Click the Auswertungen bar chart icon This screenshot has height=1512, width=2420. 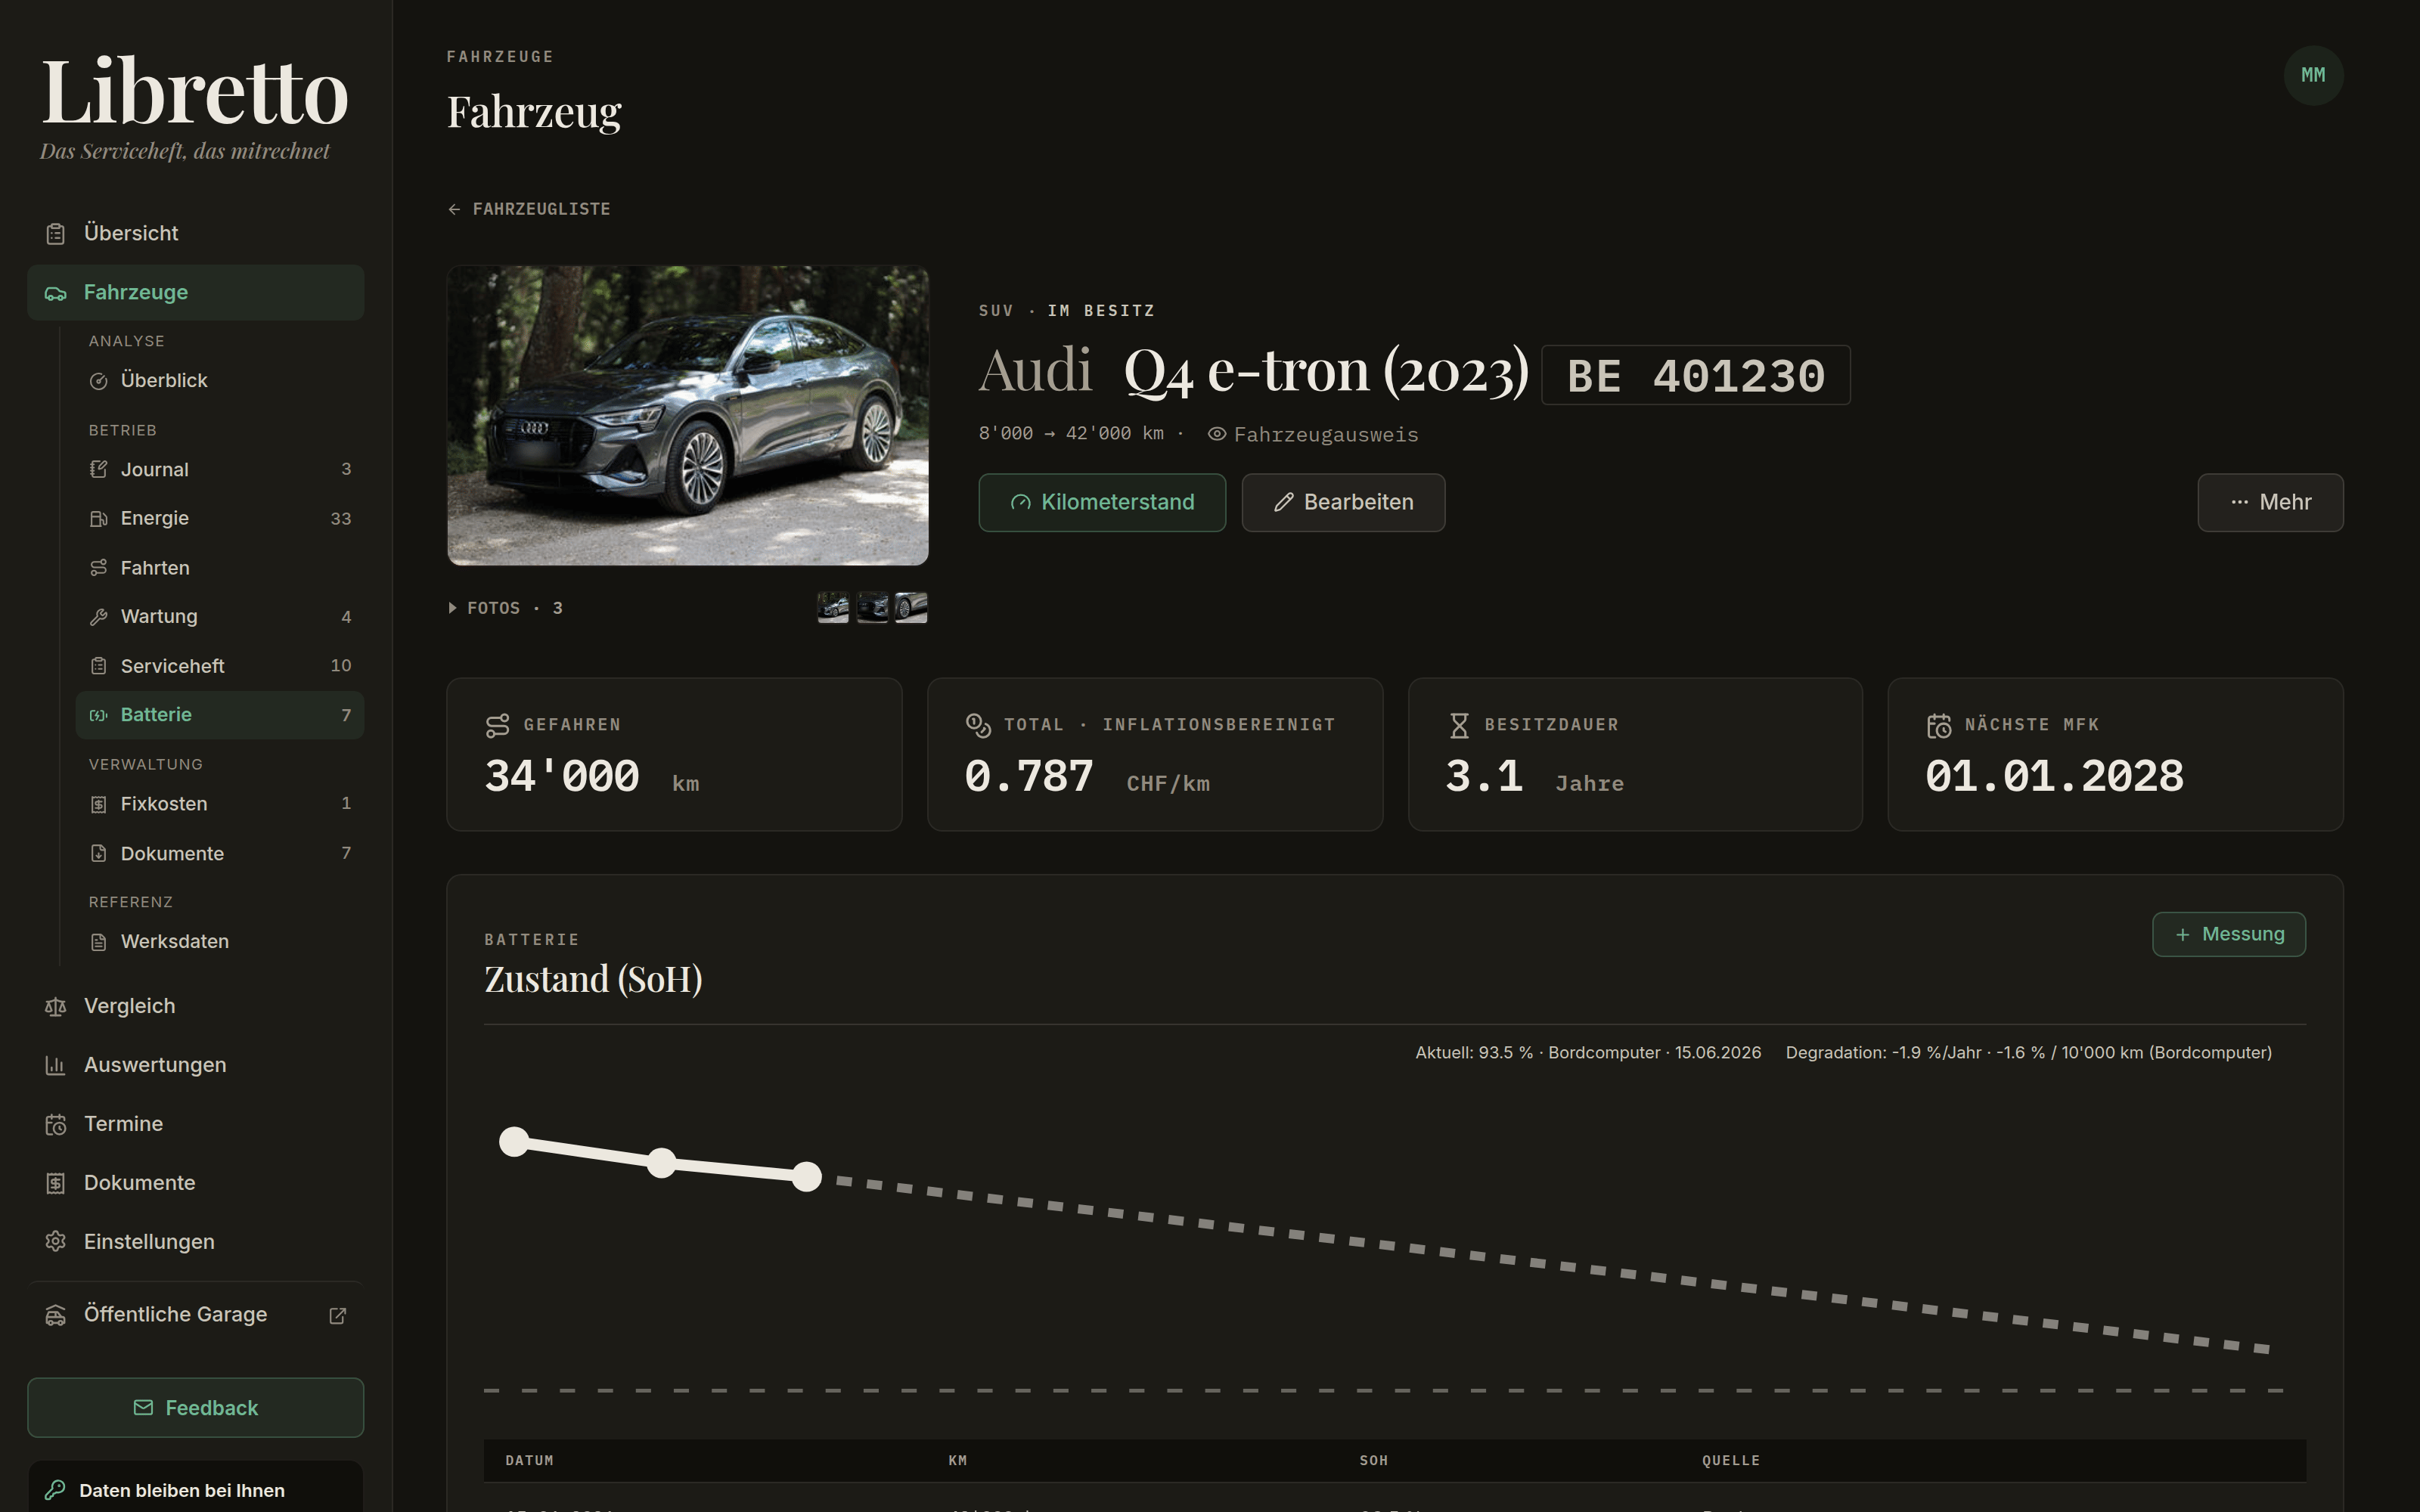[56, 1066]
